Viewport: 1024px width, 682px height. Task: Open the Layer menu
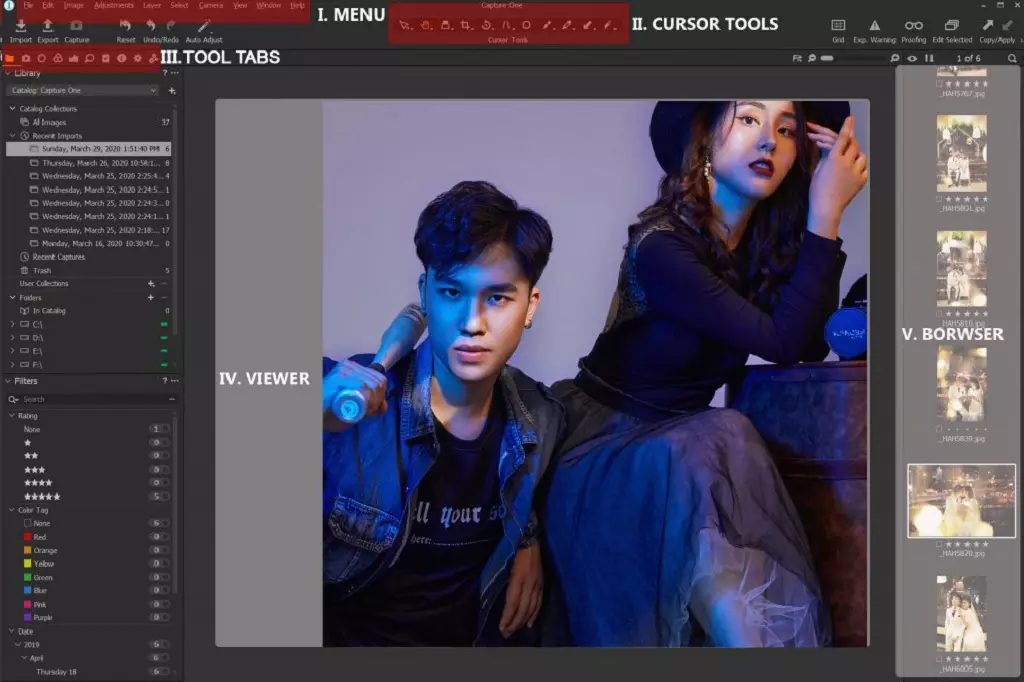pyautogui.click(x=152, y=5)
